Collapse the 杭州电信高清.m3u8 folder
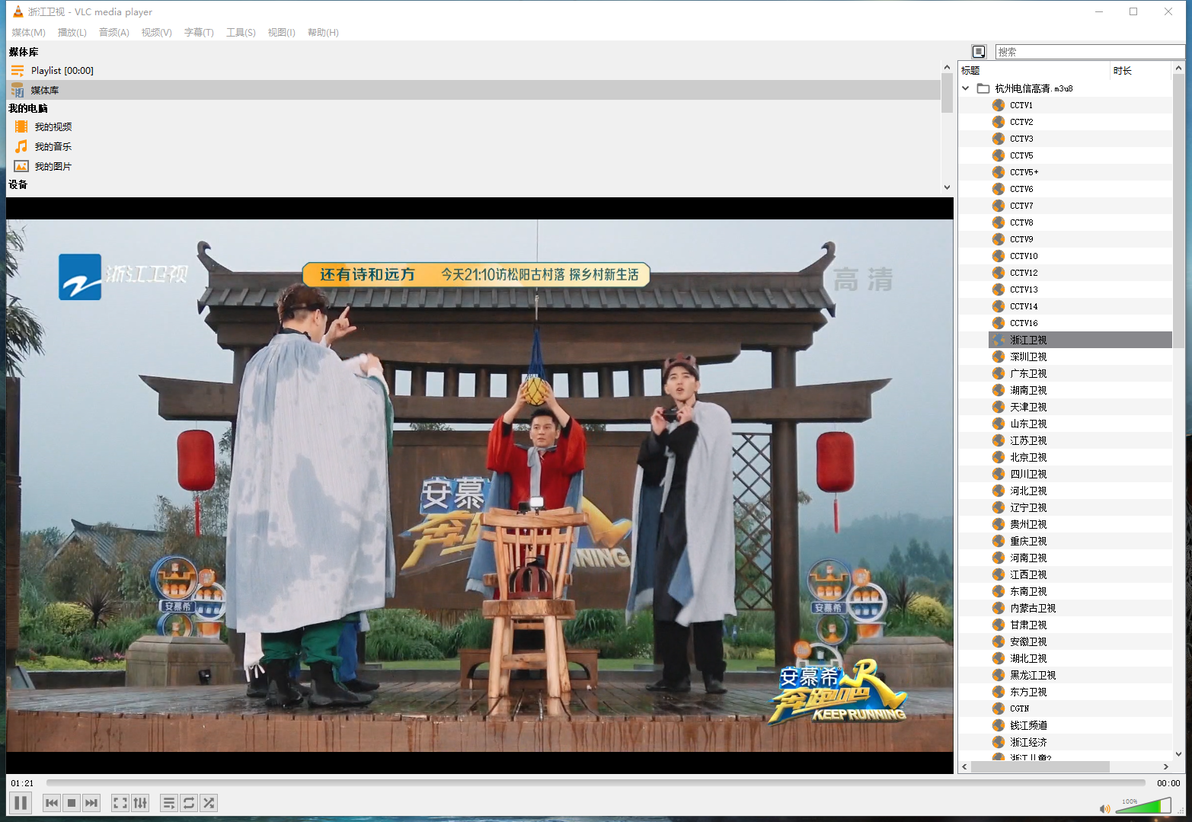The image size is (1192, 822). click(x=965, y=88)
